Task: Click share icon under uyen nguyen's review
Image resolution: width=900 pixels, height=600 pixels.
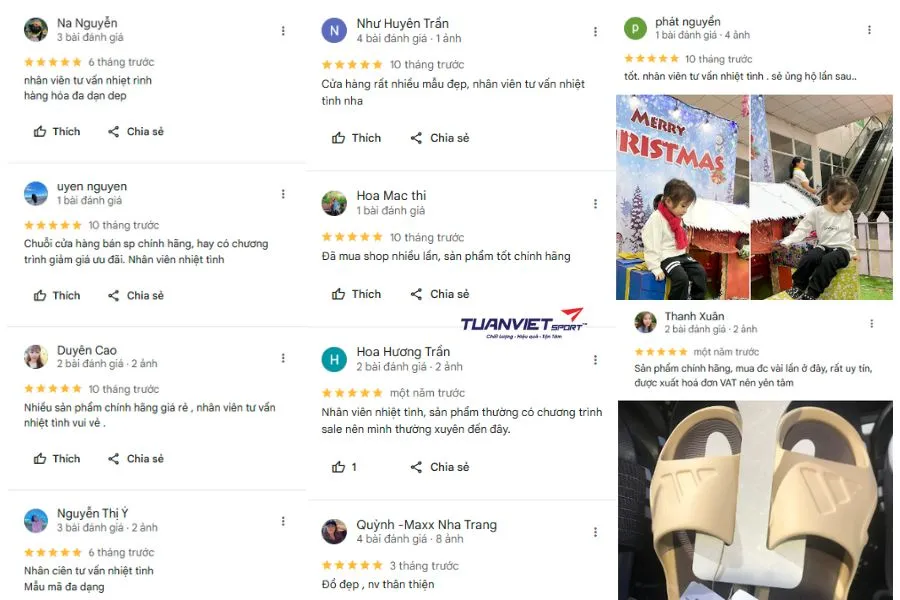Action: coord(114,295)
